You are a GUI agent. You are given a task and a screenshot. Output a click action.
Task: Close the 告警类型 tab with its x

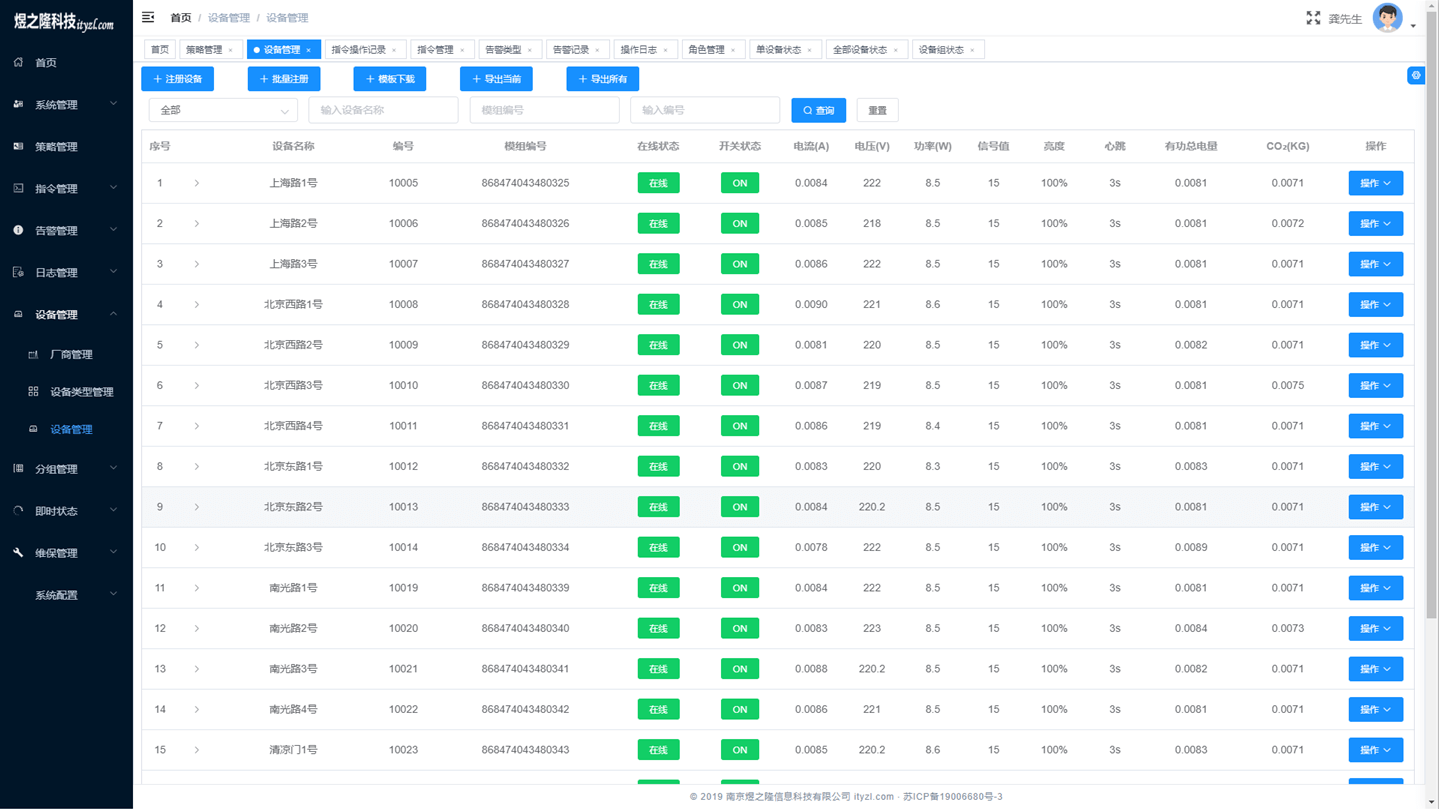click(x=530, y=50)
